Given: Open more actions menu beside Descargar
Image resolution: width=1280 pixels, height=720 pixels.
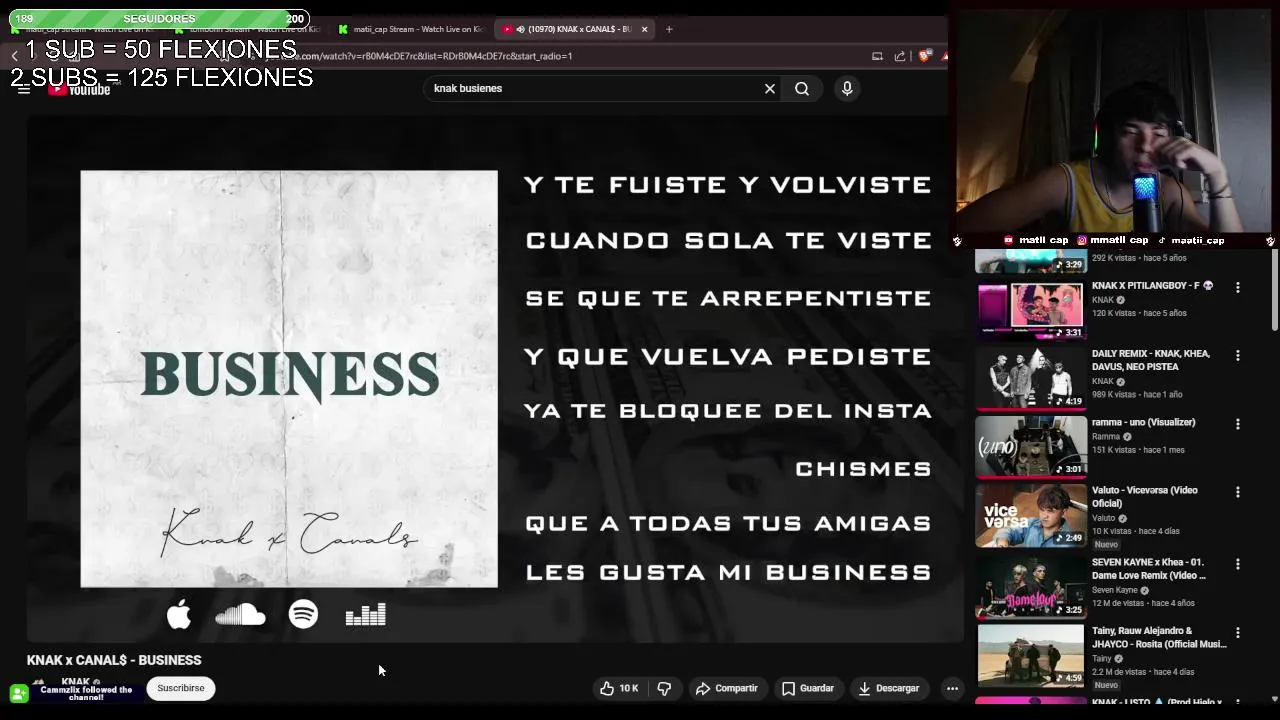Looking at the screenshot, I should coord(952,688).
